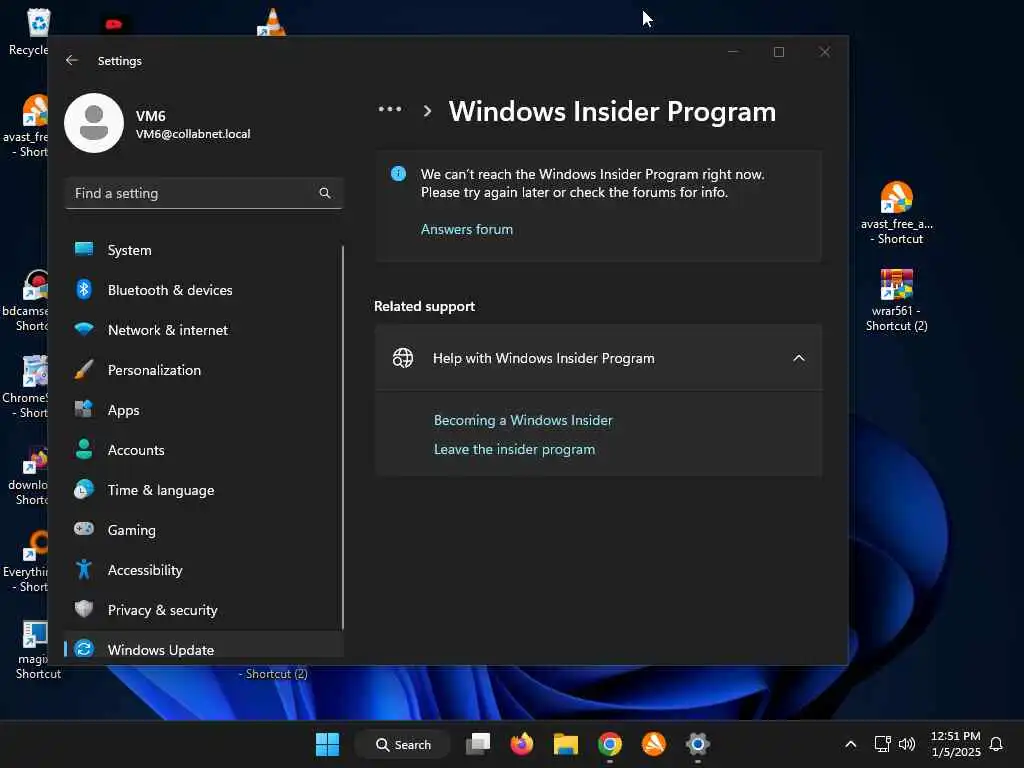Show hidden system tray icons
Image resolution: width=1024 pixels, height=768 pixels.
pyautogui.click(x=850, y=744)
